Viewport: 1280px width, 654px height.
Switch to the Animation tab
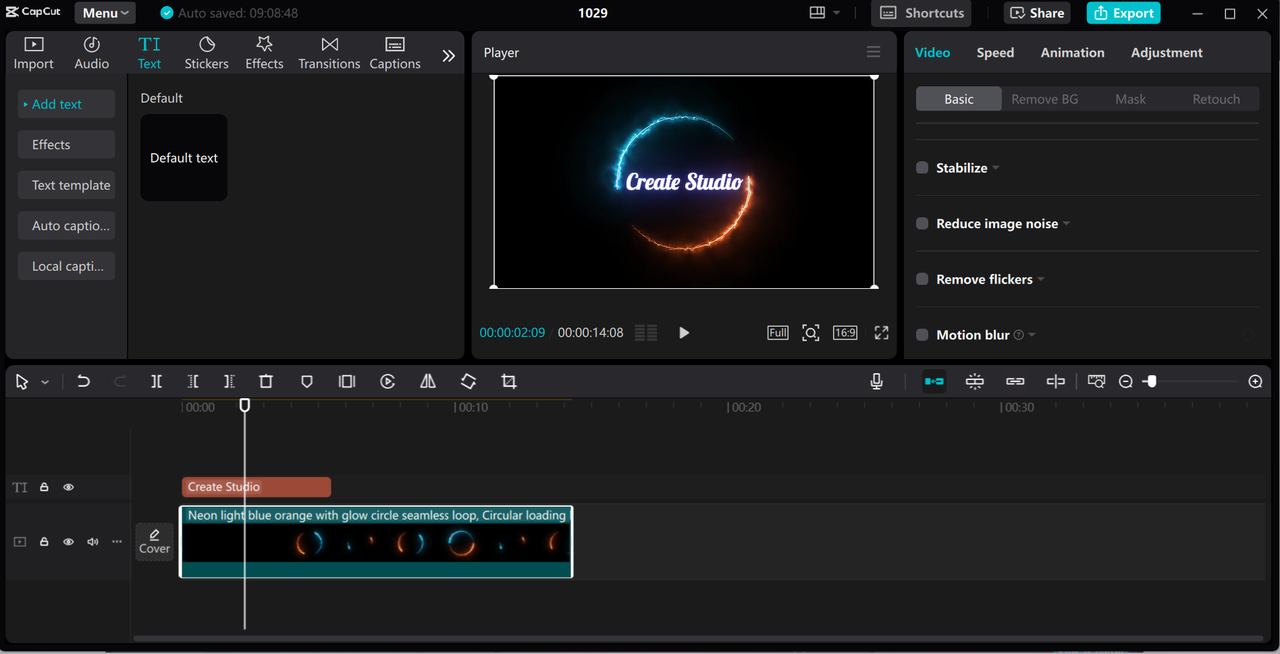[x=1072, y=52]
